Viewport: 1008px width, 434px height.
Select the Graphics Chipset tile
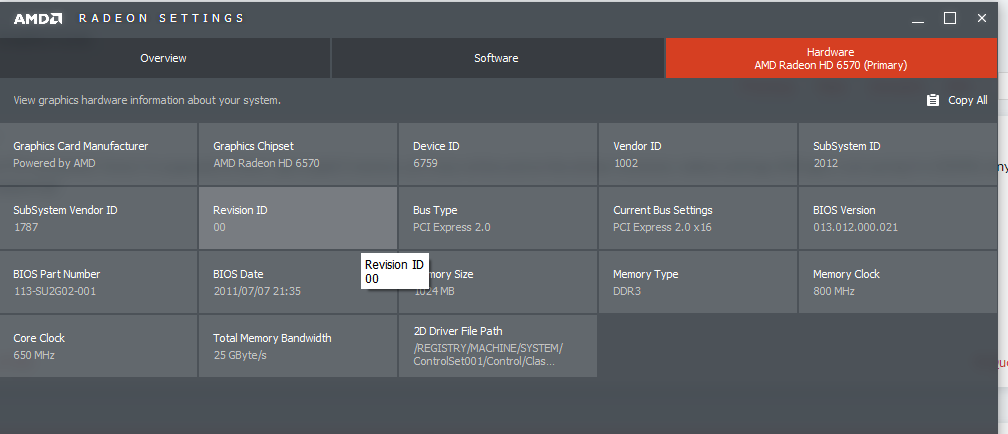298,154
